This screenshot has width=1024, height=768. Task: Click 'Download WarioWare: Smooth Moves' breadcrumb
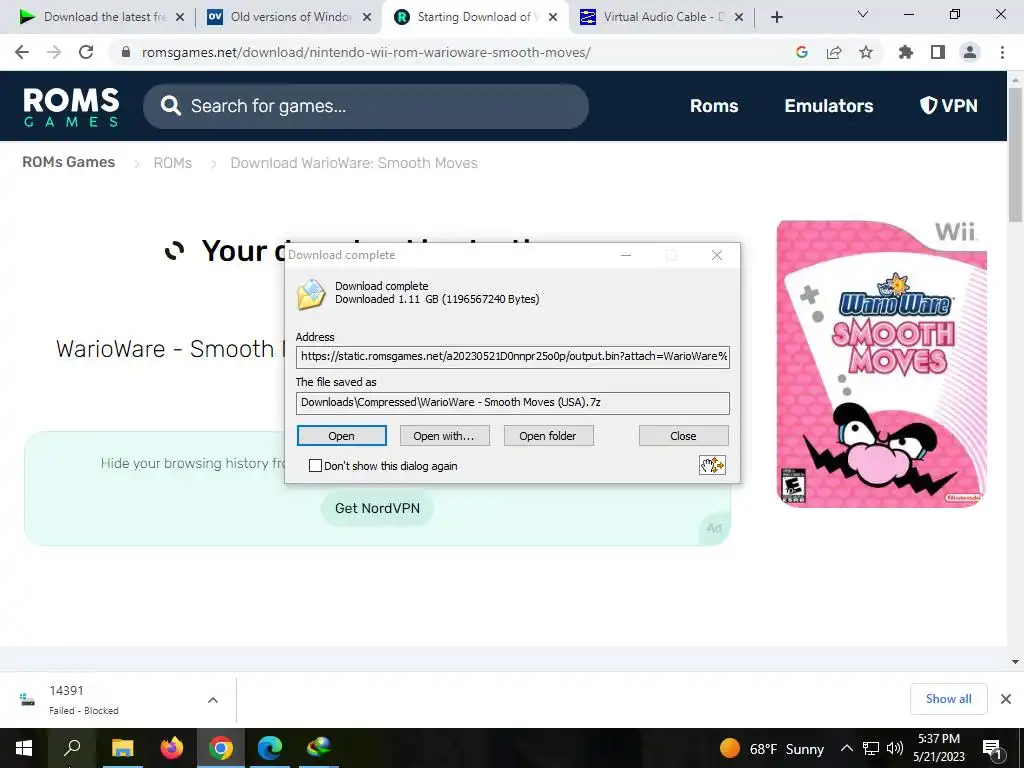click(x=354, y=163)
